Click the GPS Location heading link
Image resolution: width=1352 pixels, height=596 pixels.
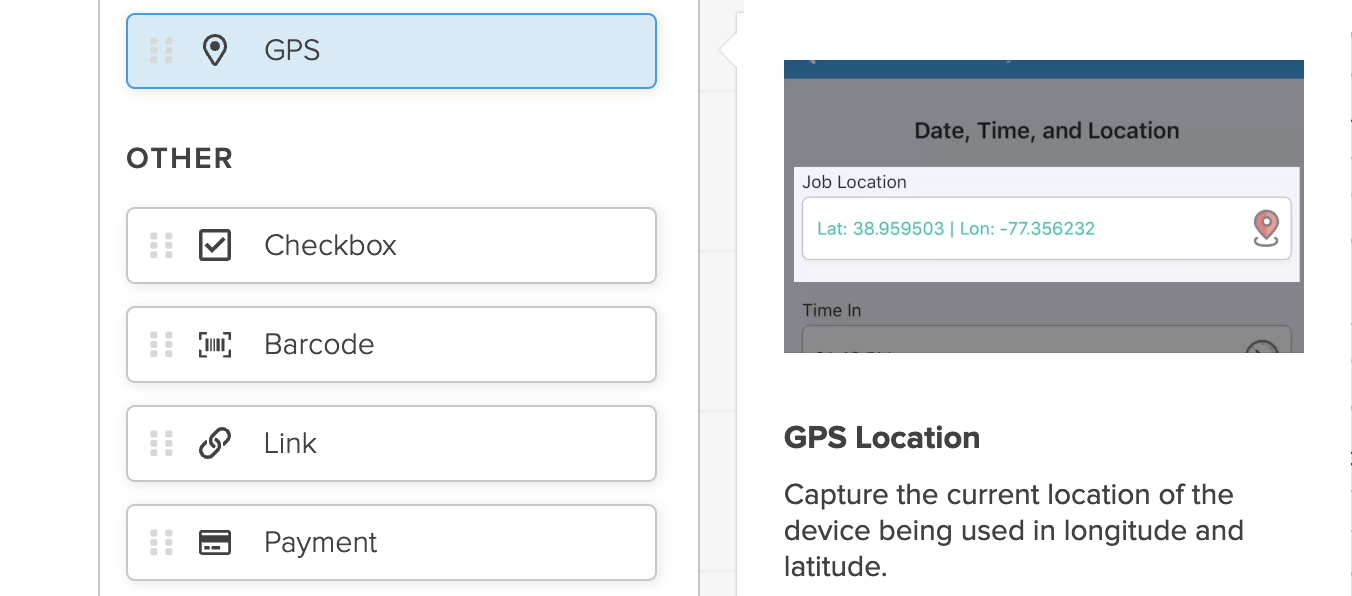coord(882,437)
